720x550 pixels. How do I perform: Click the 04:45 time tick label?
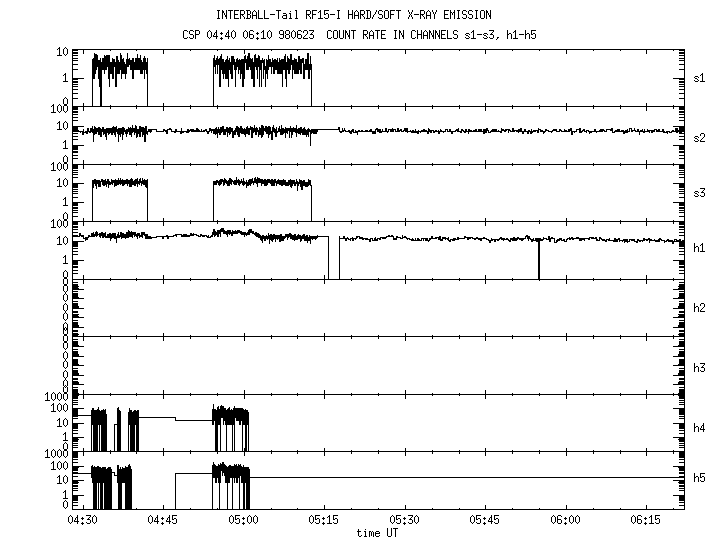(x=163, y=521)
